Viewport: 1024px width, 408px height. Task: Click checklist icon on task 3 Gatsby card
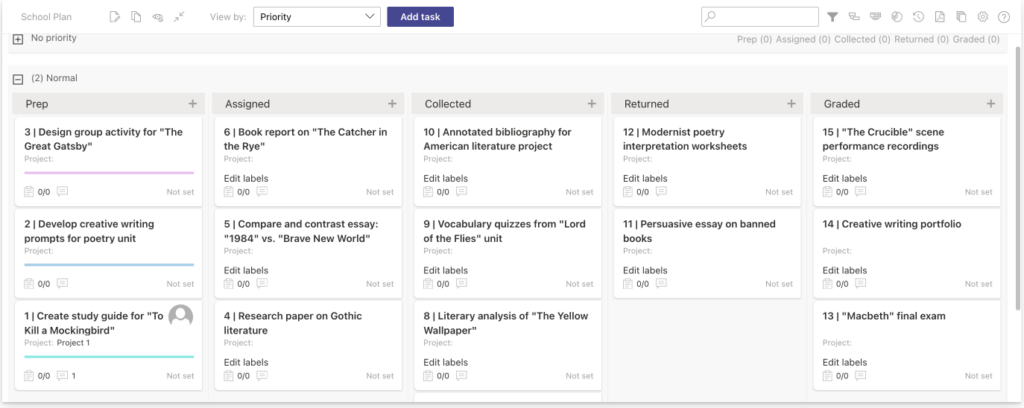click(29, 191)
